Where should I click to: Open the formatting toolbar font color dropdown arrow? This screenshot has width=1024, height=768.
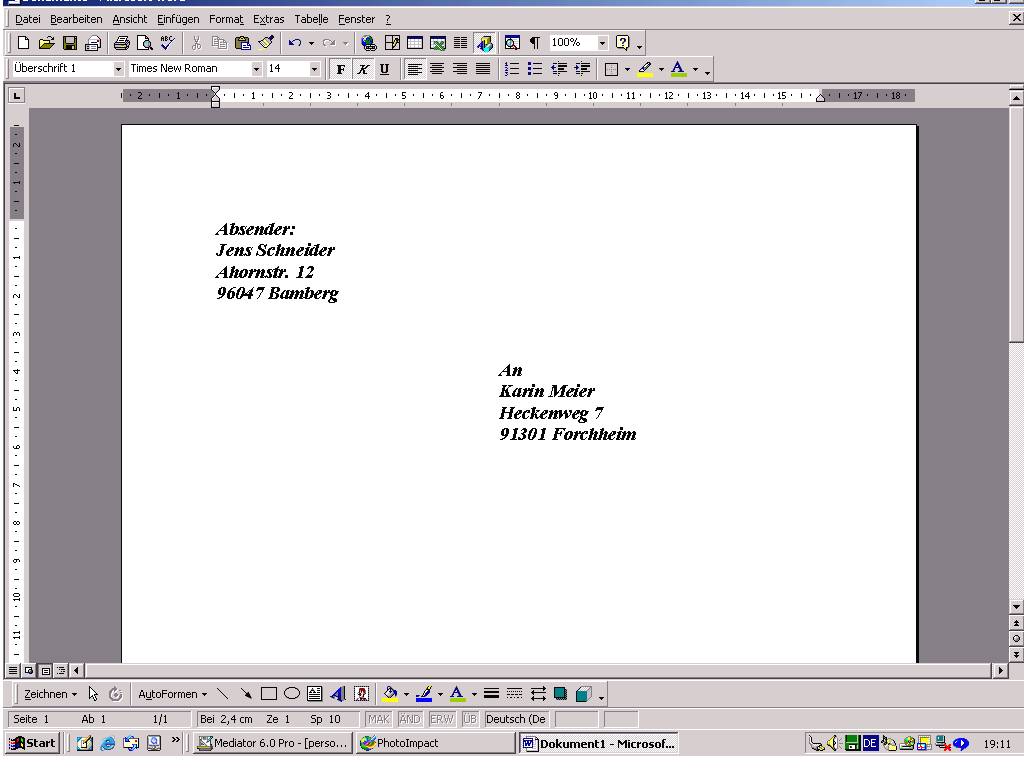pyautogui.click(x=695, y=69)
